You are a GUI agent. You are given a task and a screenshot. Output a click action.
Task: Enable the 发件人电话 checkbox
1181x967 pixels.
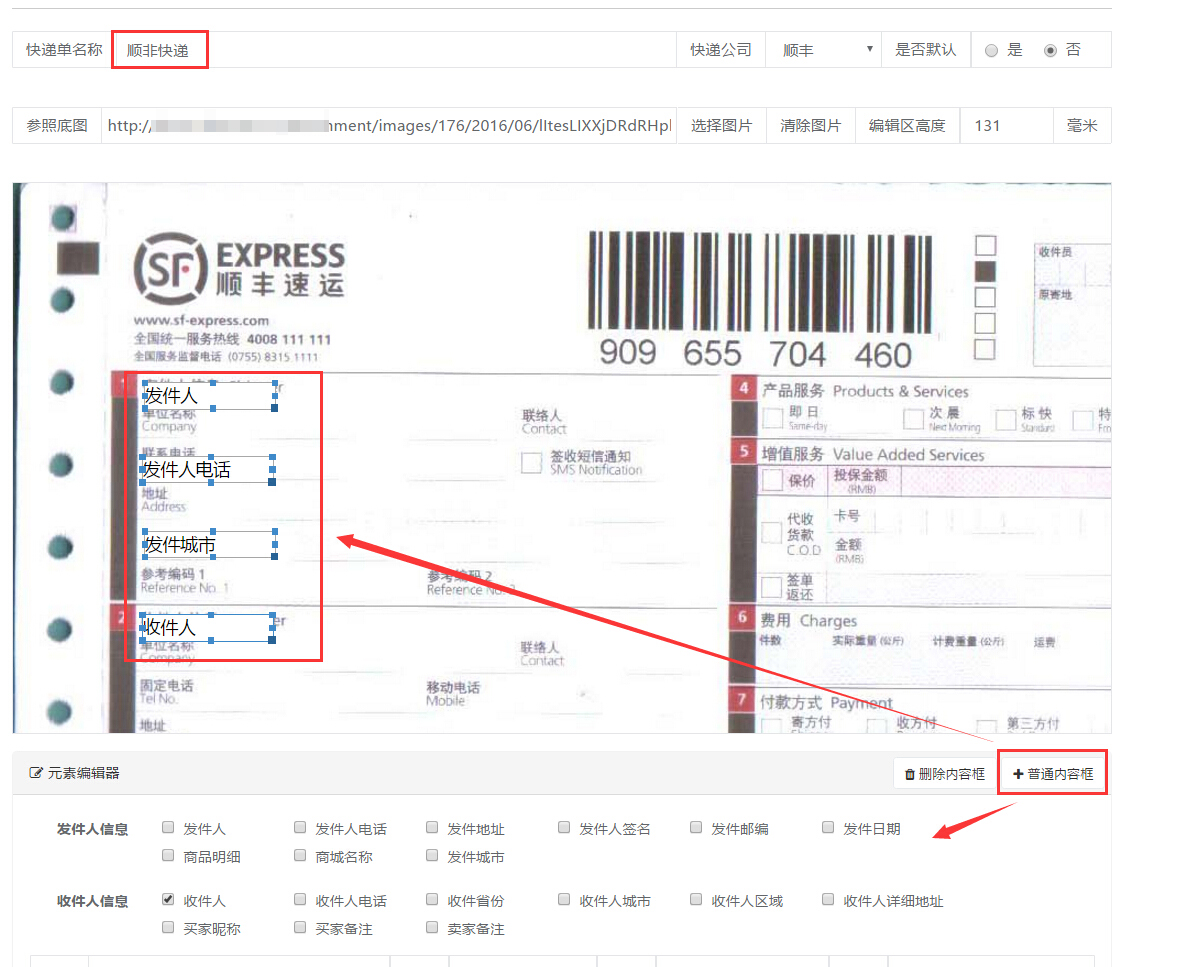(300, 828)
